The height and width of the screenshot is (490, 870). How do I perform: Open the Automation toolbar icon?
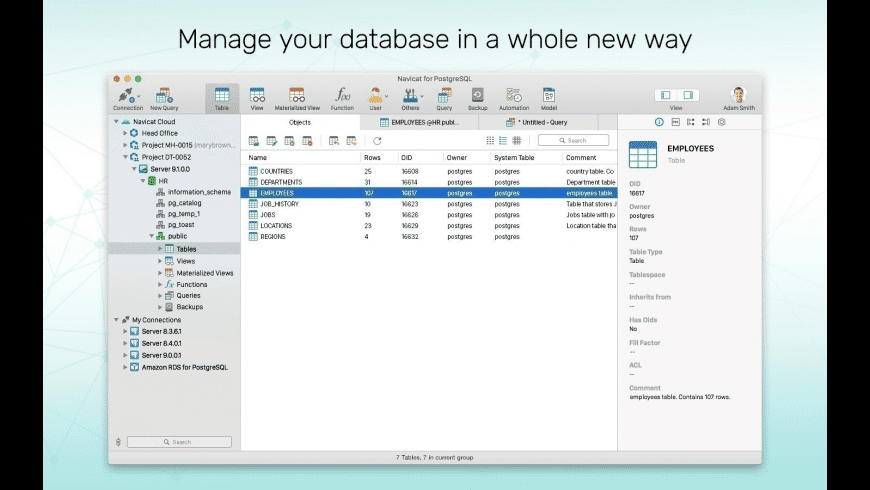[514, 99]
